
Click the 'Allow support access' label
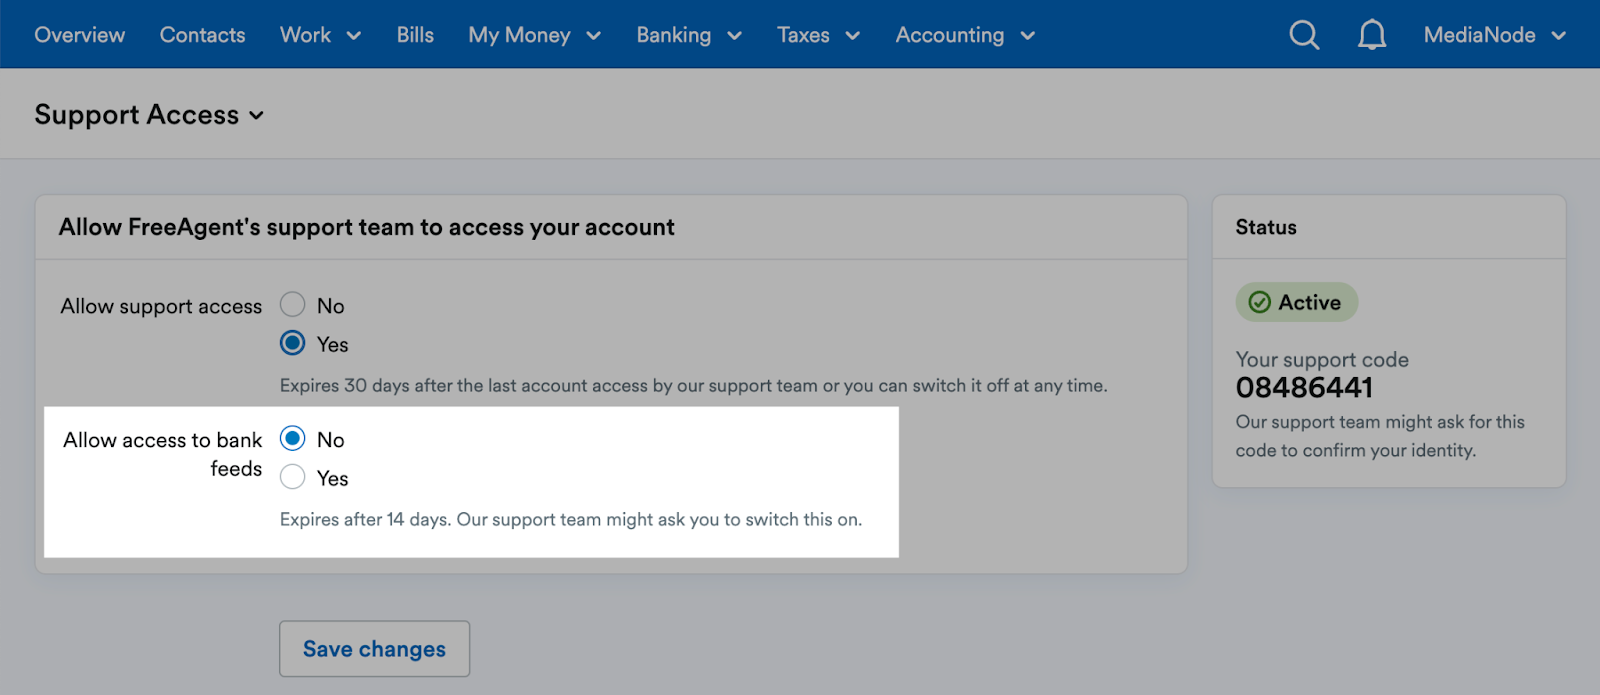(x=161, y=306)
